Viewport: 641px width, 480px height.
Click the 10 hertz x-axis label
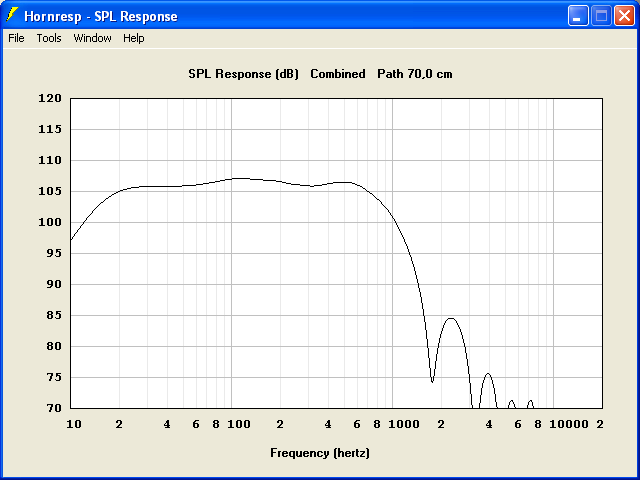pyautogui.click(x=74, y=424)
